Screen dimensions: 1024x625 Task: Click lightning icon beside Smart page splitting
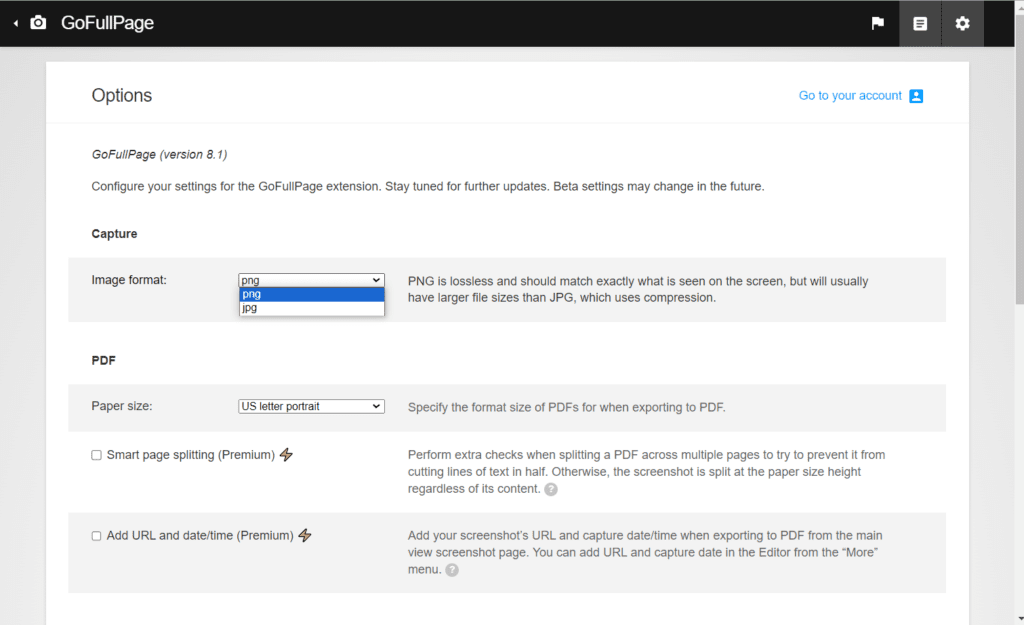[x=286, y=455]
